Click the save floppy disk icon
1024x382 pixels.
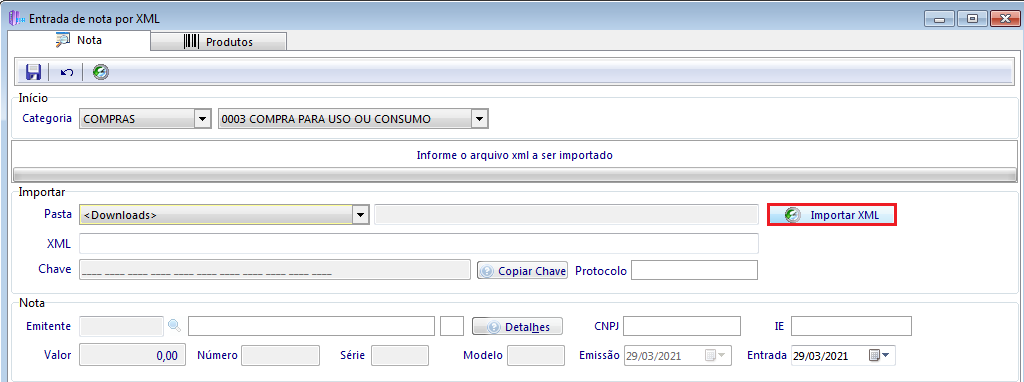pos(33,72)
